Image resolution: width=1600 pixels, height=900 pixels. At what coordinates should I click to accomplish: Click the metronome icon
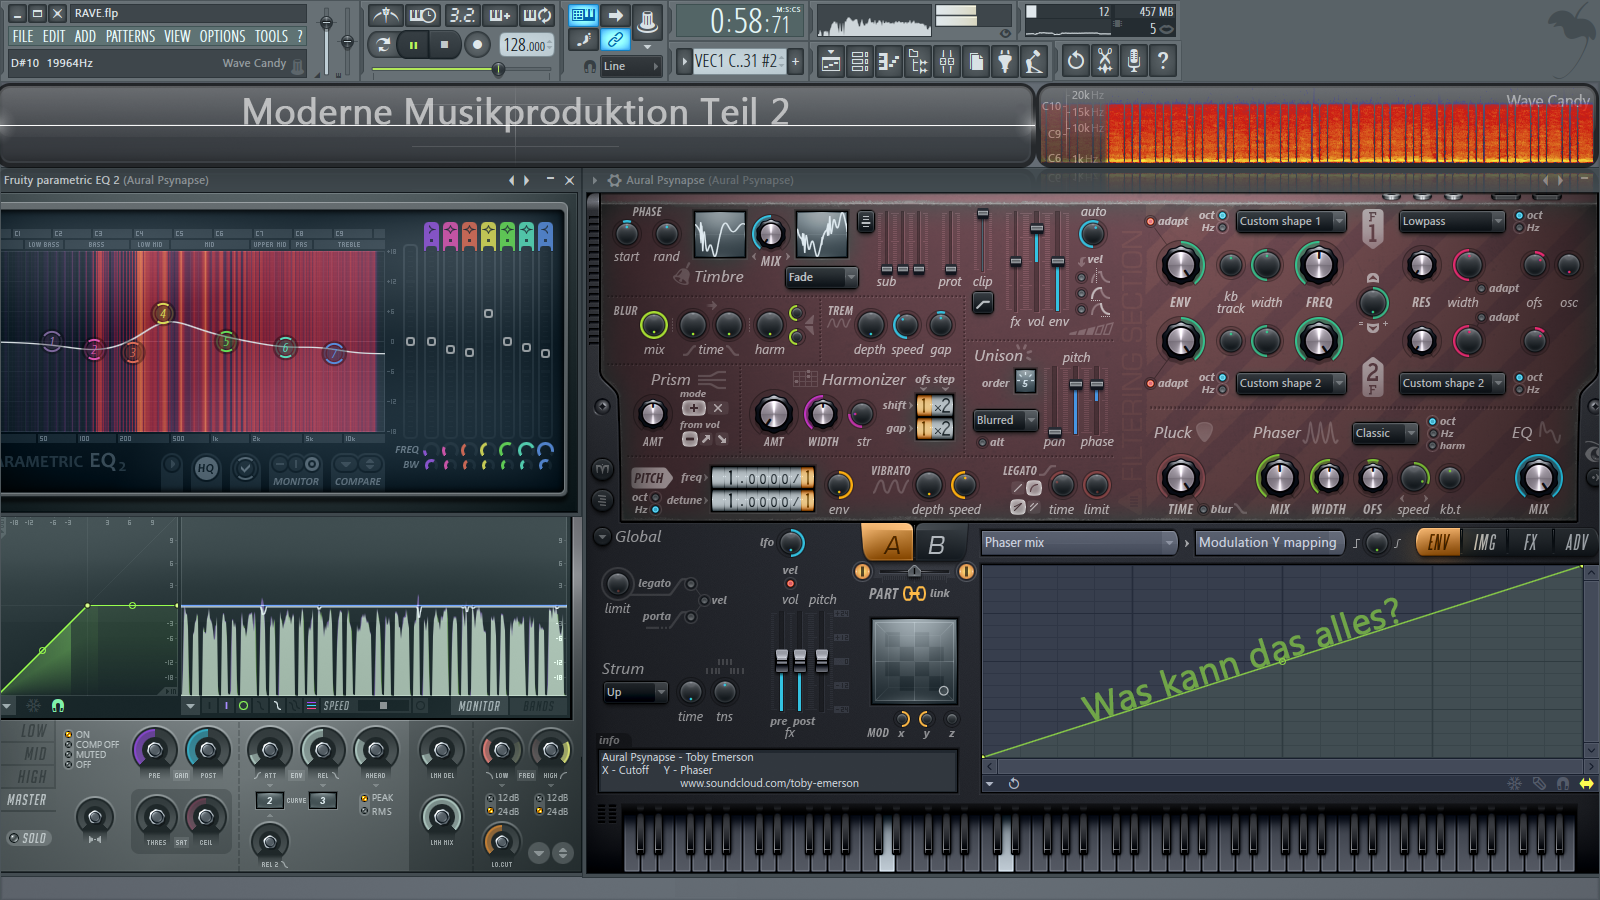(386, 16)
